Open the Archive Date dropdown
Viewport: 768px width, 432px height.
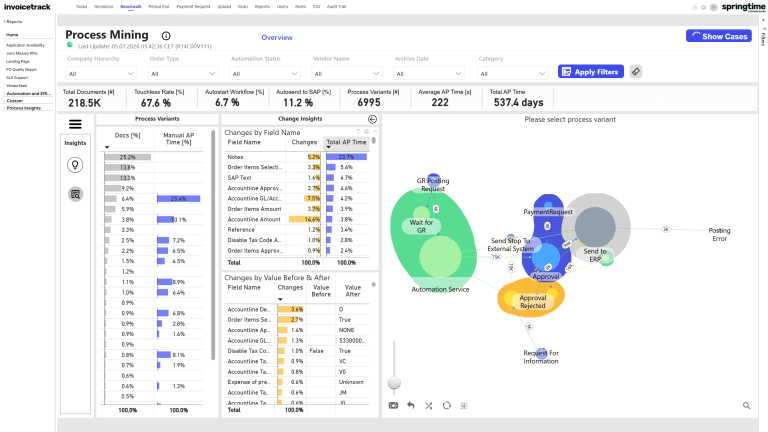coord(429,73)
